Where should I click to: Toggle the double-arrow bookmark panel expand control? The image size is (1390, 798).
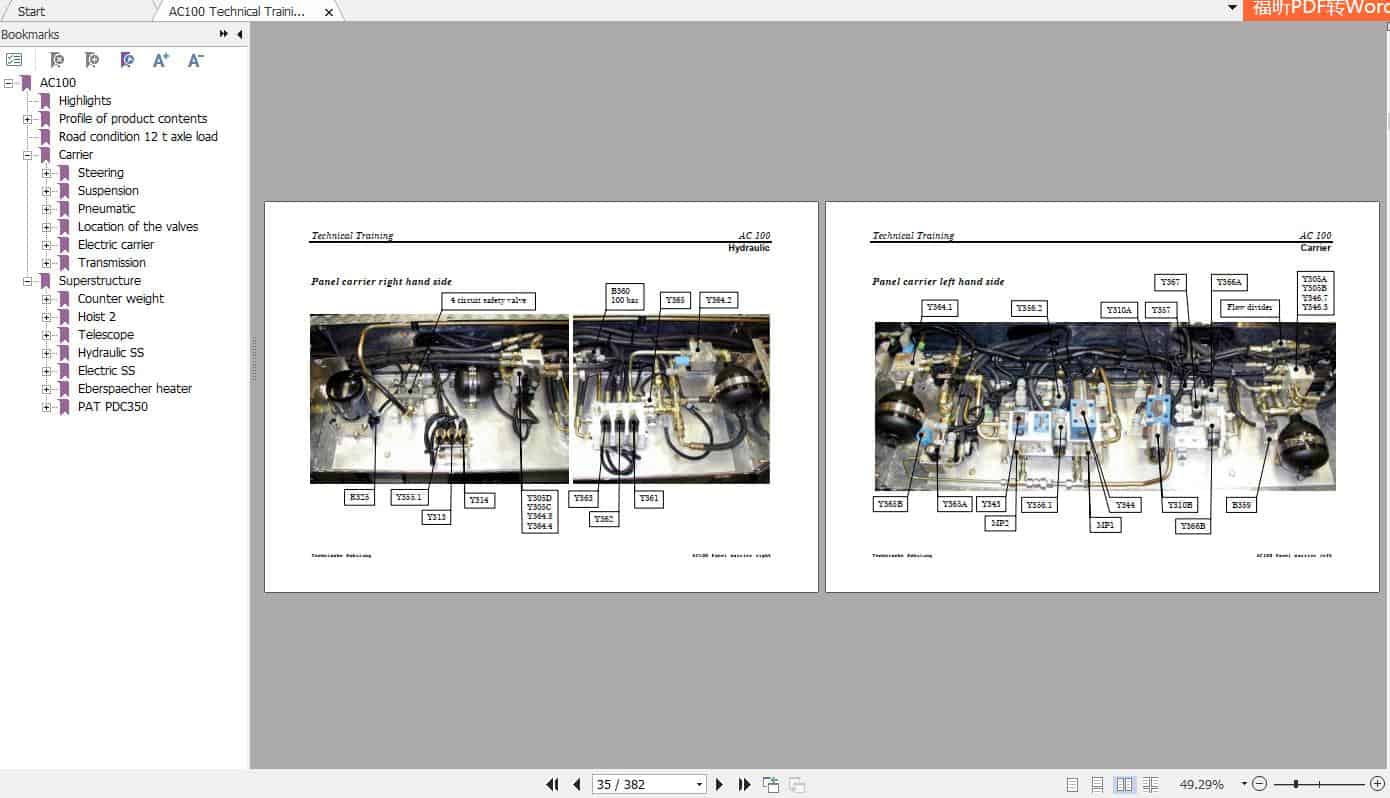[222, 34]
